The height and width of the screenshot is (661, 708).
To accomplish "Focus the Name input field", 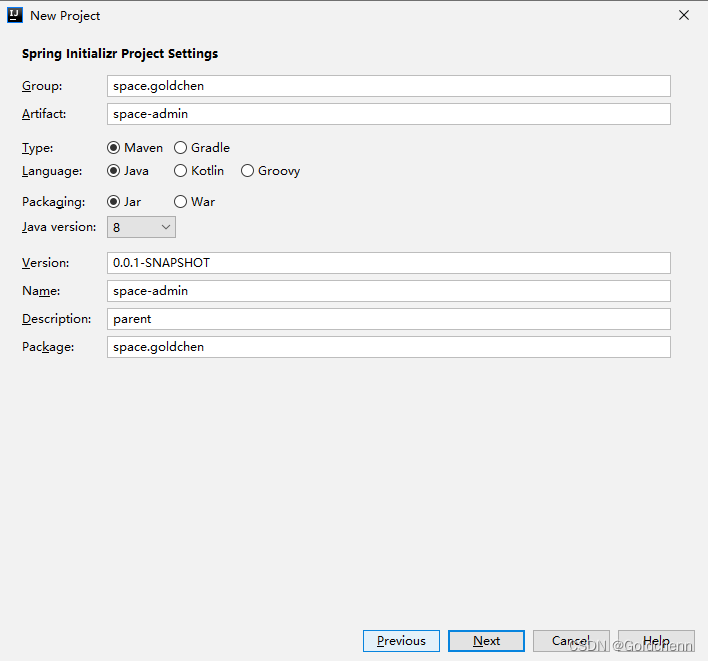I will [389, 291].
